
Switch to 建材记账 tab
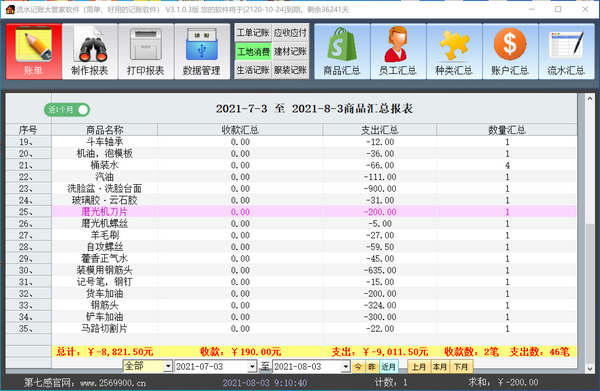[290, 52]
